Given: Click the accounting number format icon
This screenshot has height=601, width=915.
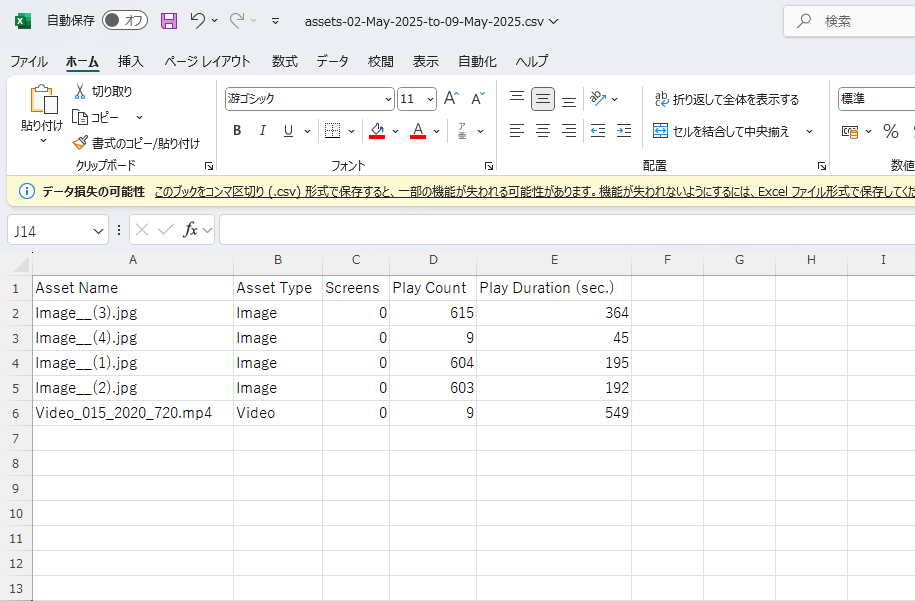Looking at the screenshot, I should pos(850,131).
